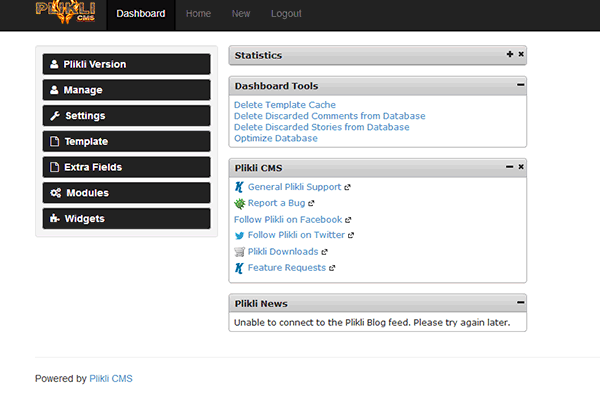
Task: Click the Twitter bird icon
Action: click(239, 235)
